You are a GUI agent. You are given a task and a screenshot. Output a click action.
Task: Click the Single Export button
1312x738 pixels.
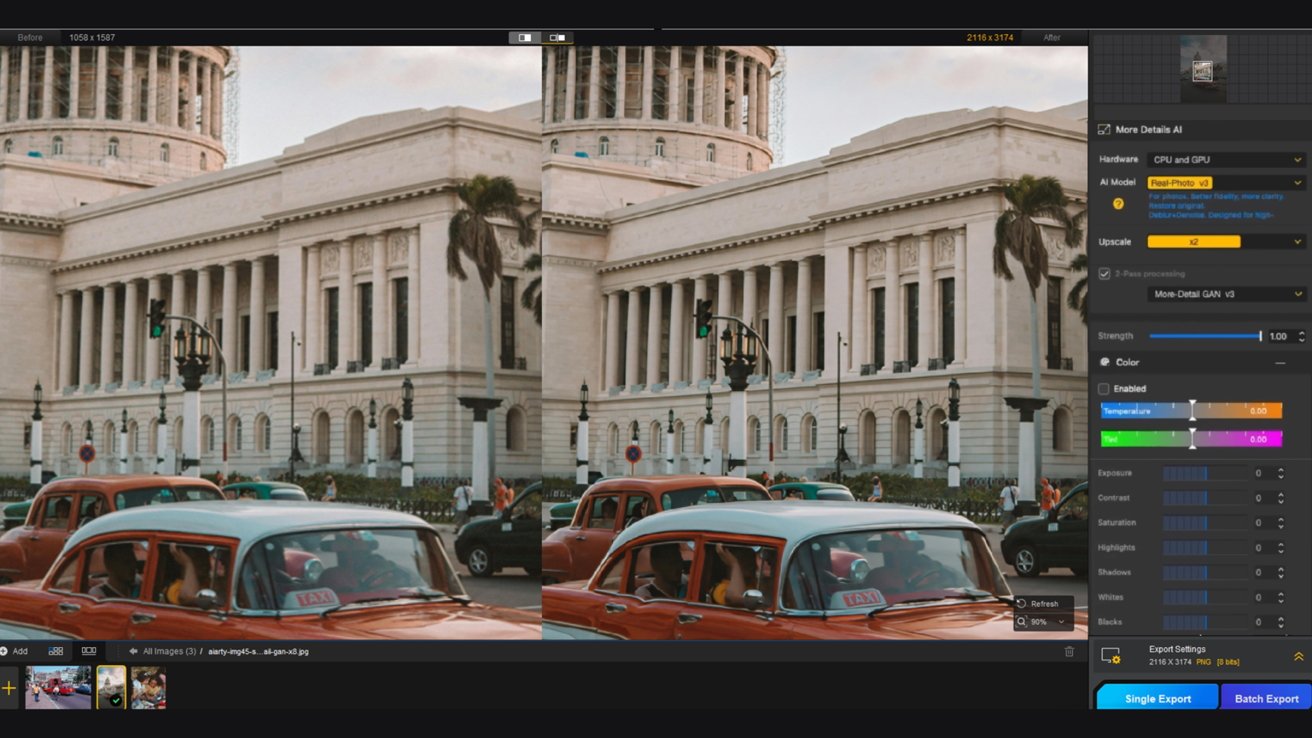point(1158,698)
